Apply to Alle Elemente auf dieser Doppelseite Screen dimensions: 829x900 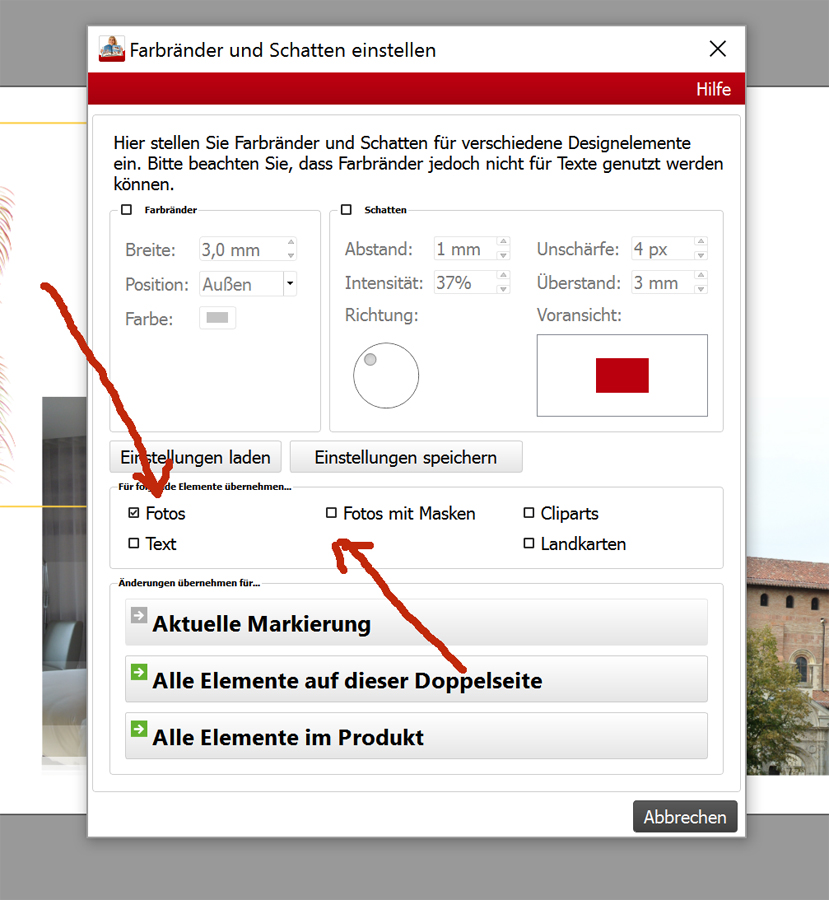(x=416, y=680)
